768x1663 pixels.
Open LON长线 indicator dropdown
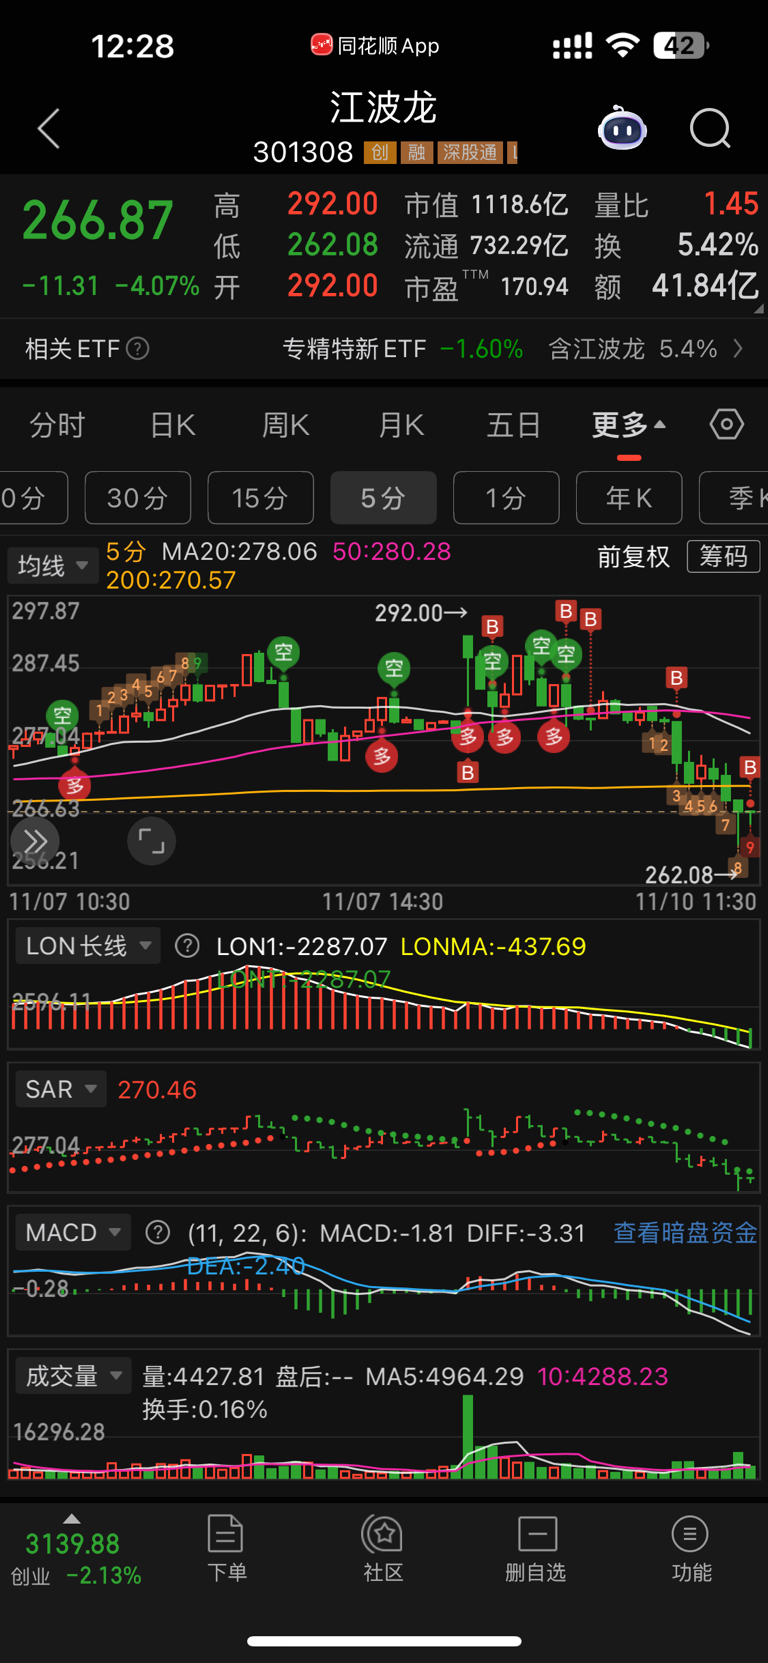click(x=87, y=946)
